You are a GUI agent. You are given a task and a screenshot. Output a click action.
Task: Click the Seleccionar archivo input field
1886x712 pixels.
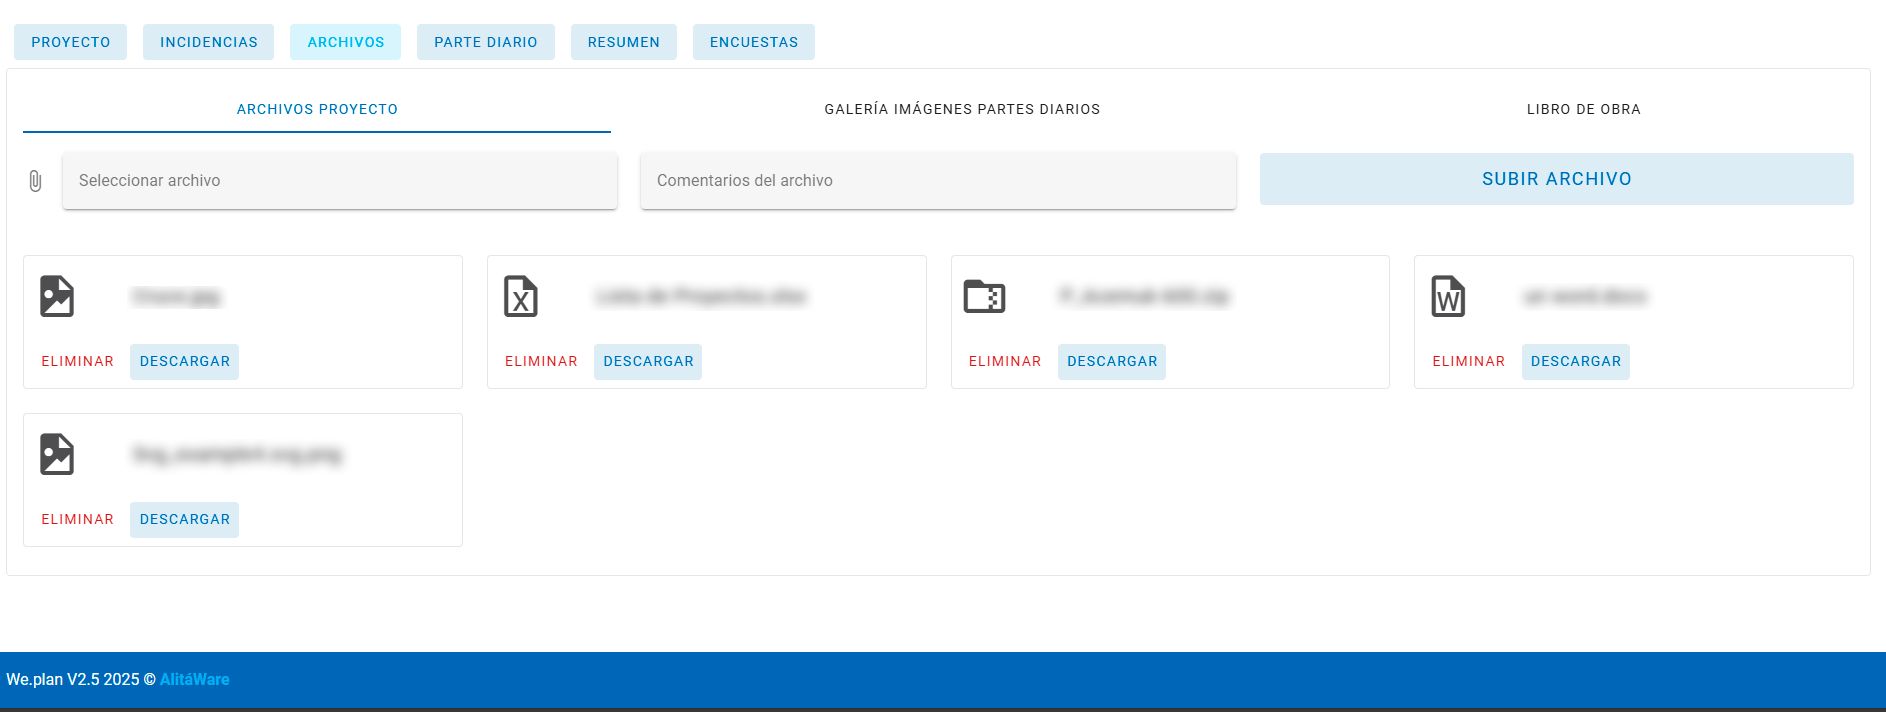point(340,181)
